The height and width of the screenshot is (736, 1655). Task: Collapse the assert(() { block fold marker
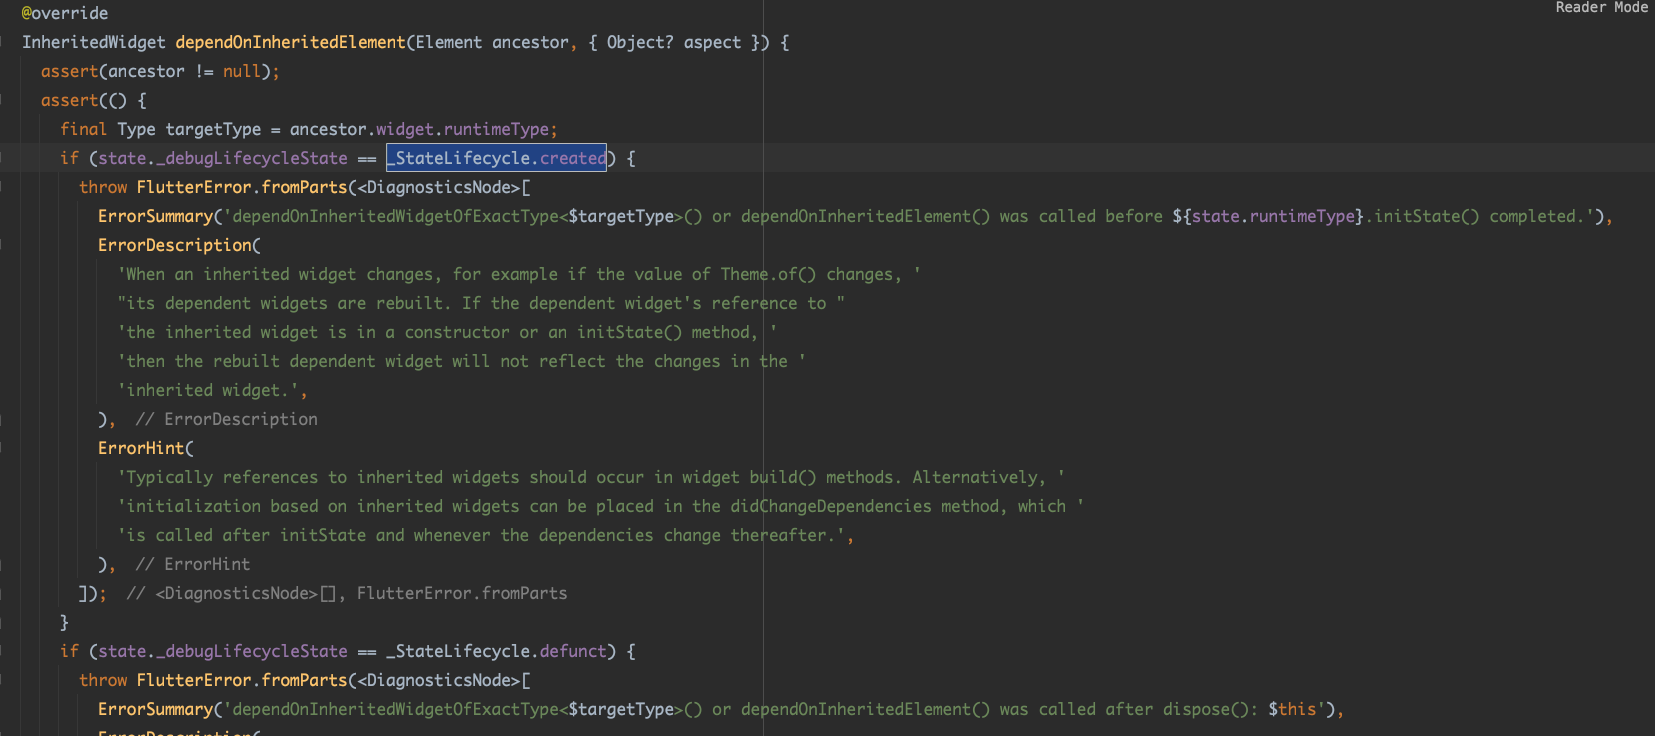(3, 100)
